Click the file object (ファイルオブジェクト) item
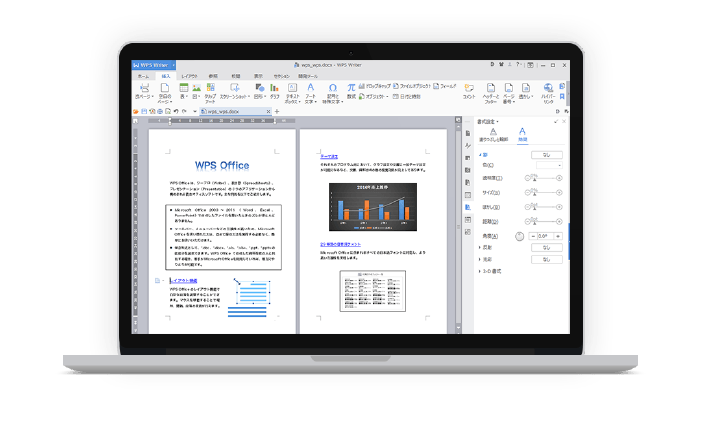Image resolution: width=701 pixels, height=421 pixels. point(412,86)
